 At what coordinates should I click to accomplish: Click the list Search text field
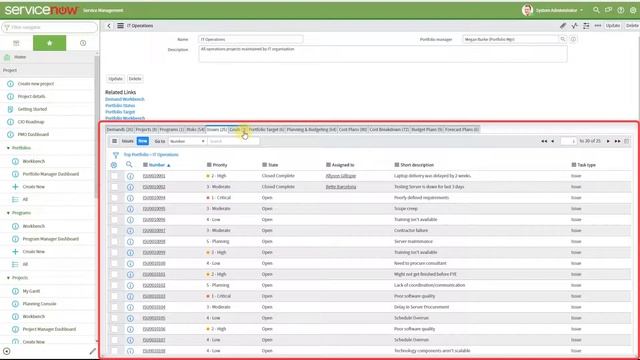pos(233,141)
